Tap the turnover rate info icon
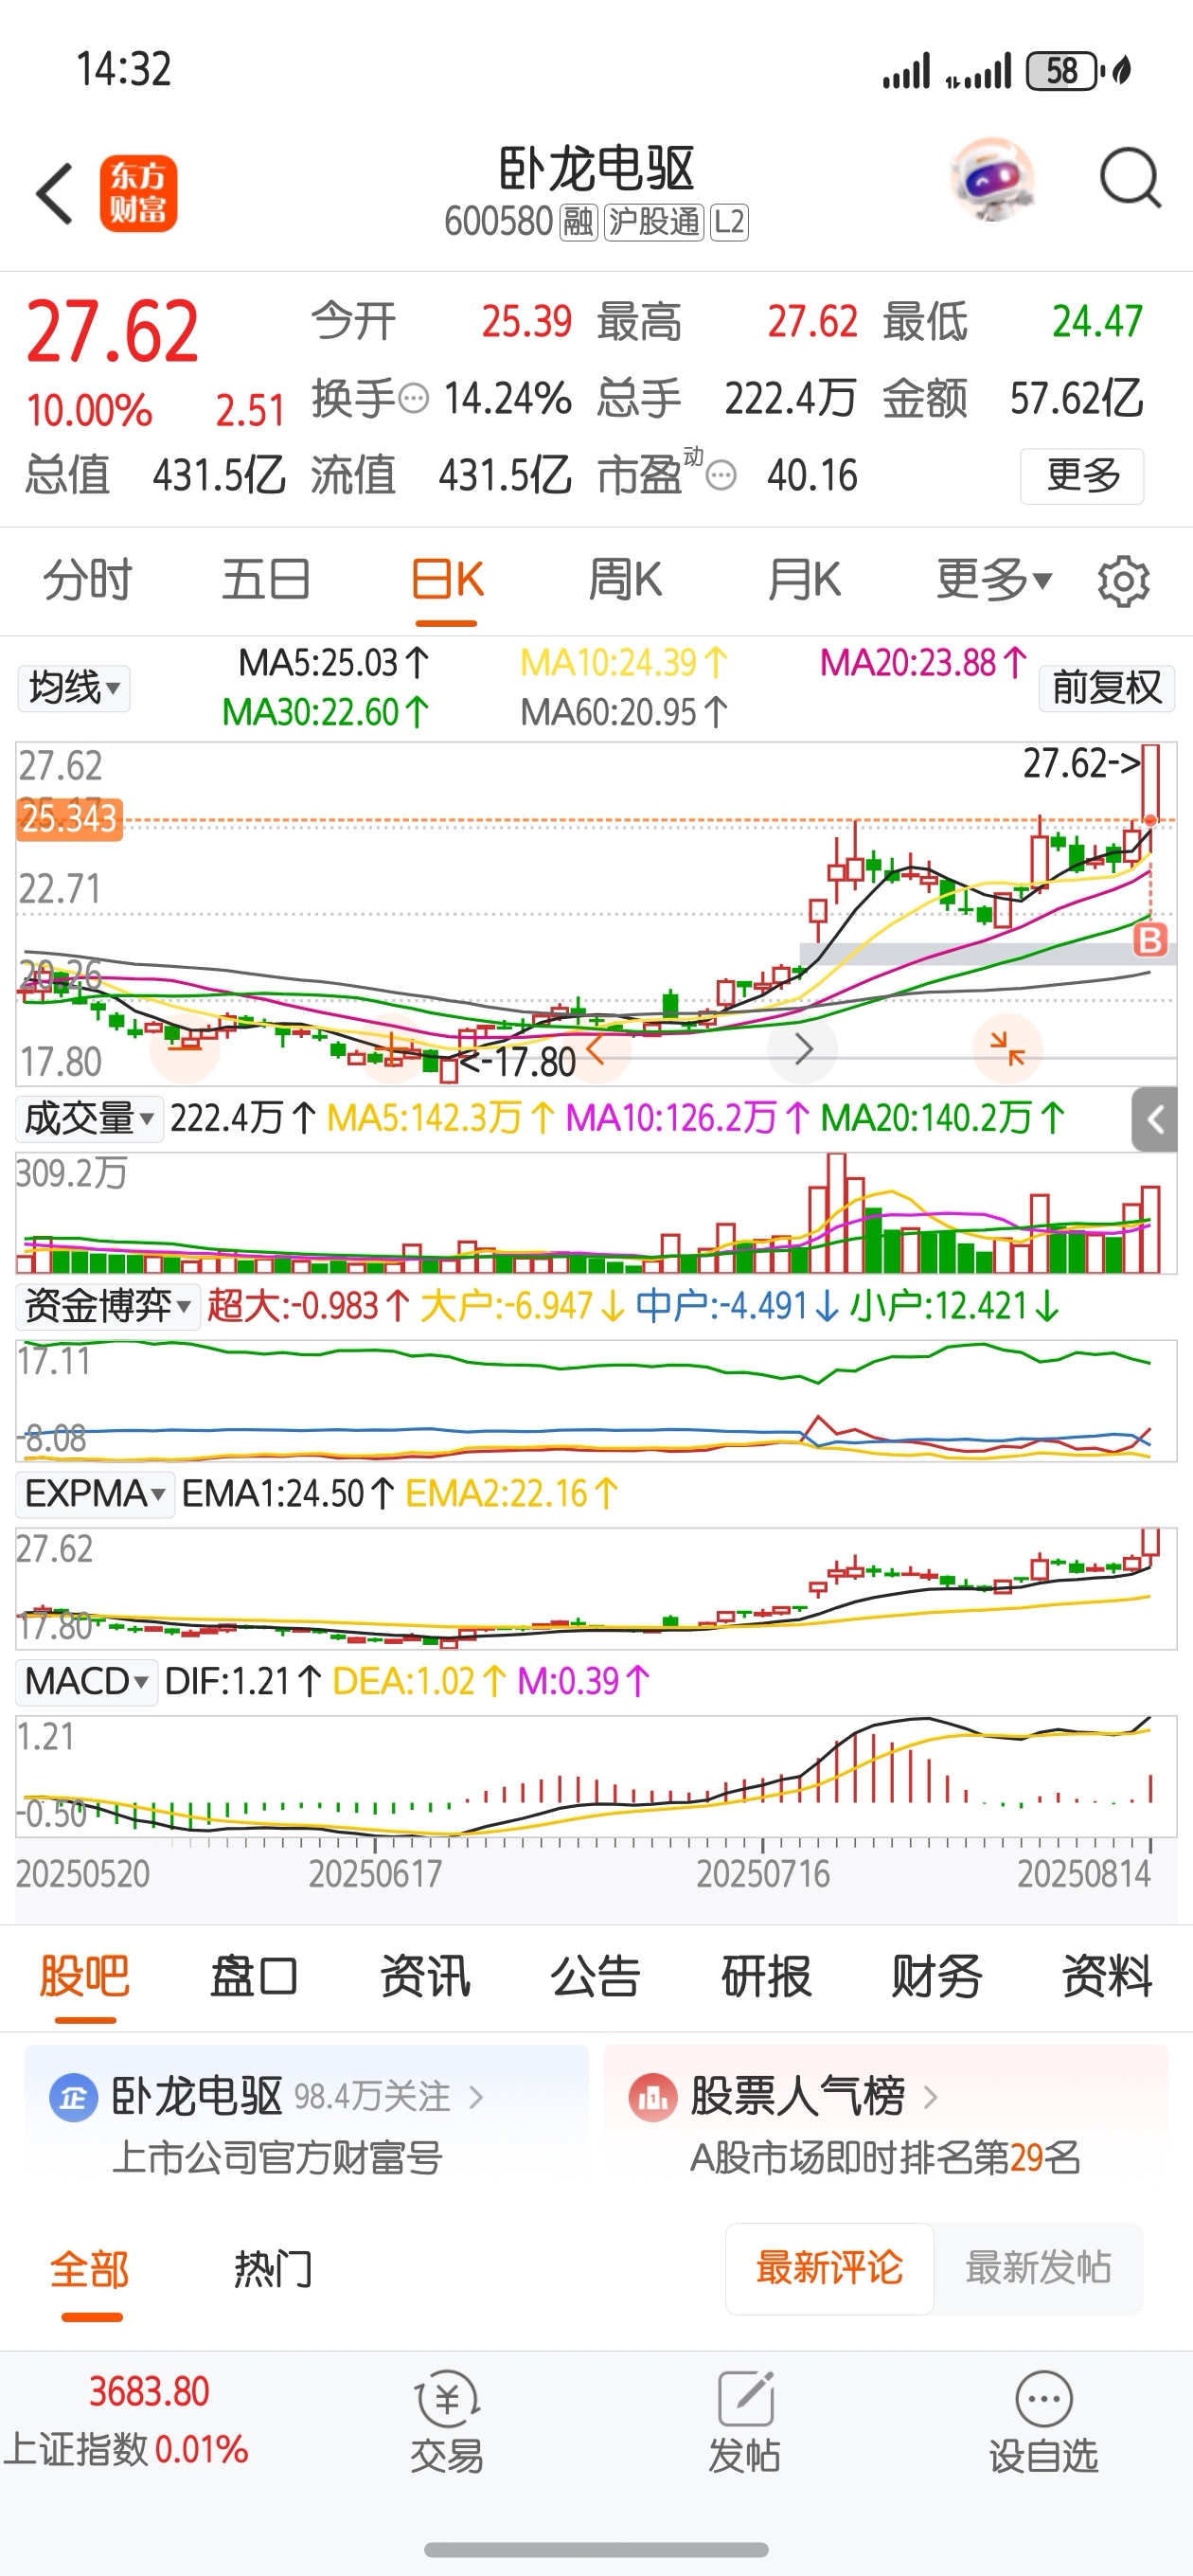 [414, 399]
